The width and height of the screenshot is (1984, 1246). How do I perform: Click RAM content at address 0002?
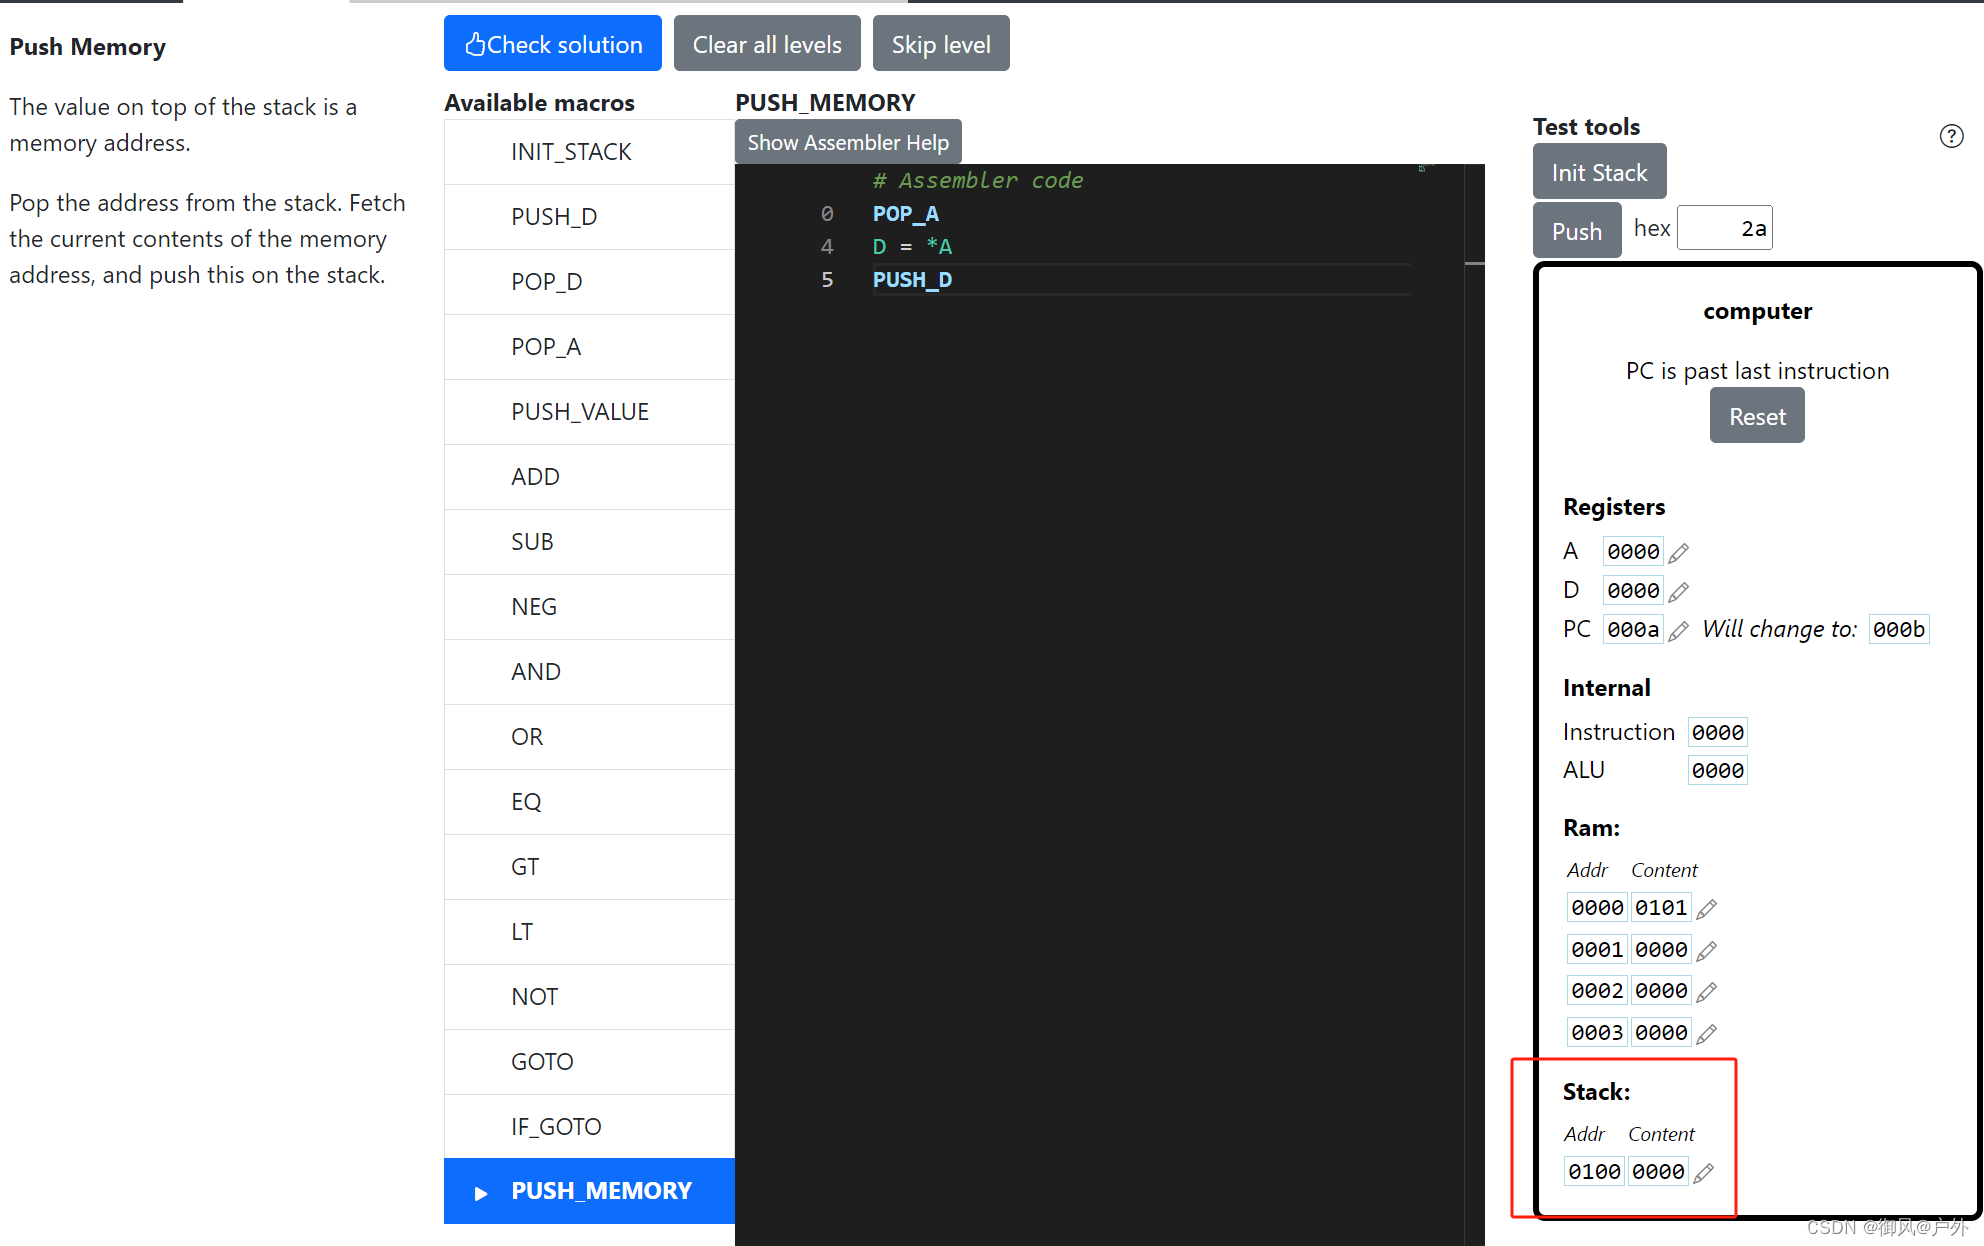[1661, 991]
